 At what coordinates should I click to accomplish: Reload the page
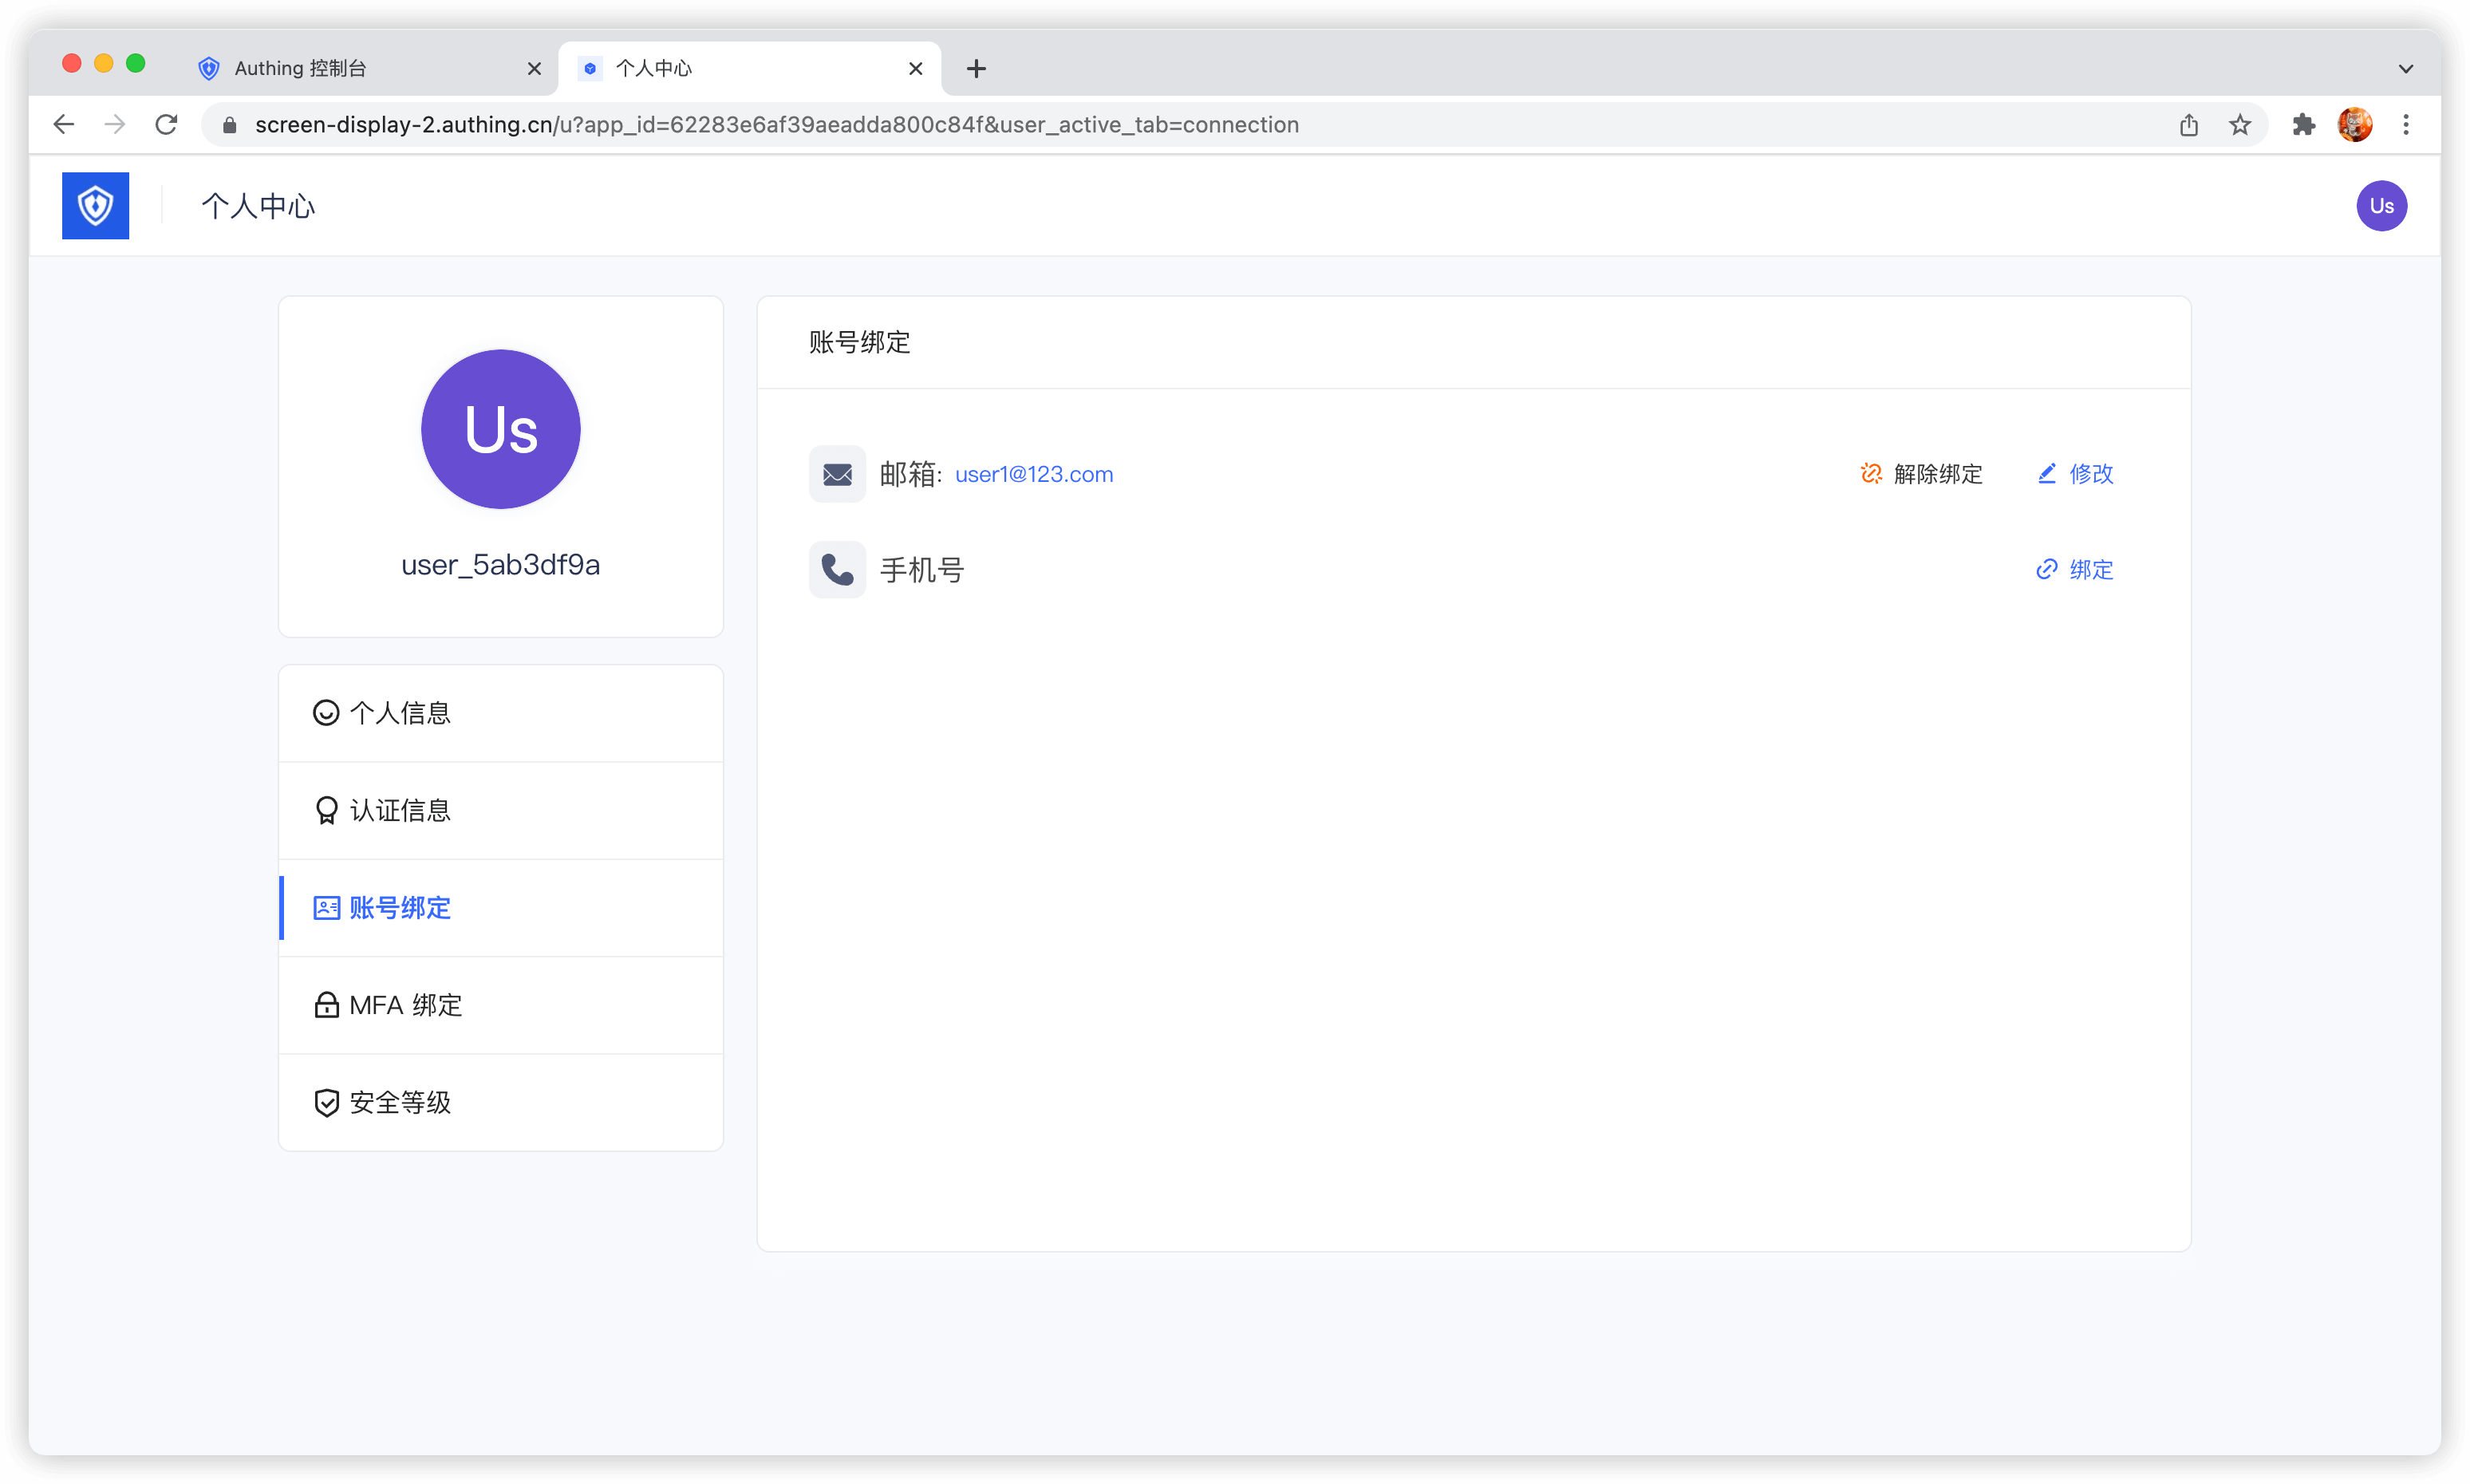coord(166,125)
